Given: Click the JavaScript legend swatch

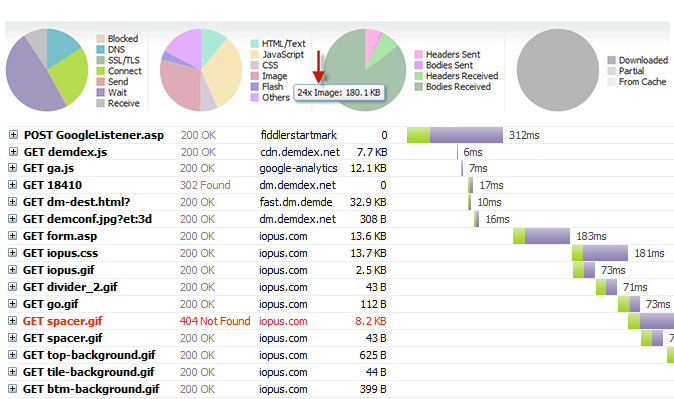Looking at the screenshot, I should pos(254,54).
